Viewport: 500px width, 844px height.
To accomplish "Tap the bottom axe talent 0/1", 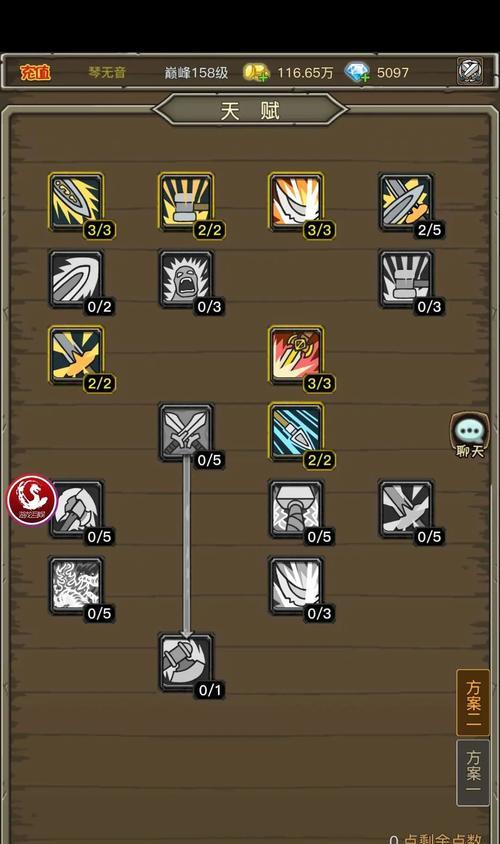I will click(186, 662).
